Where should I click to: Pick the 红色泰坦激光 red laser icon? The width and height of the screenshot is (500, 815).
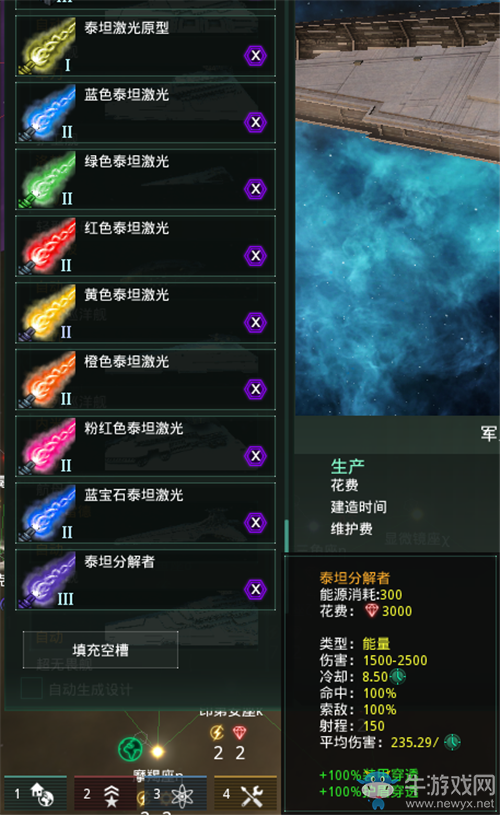click(47, 246)
